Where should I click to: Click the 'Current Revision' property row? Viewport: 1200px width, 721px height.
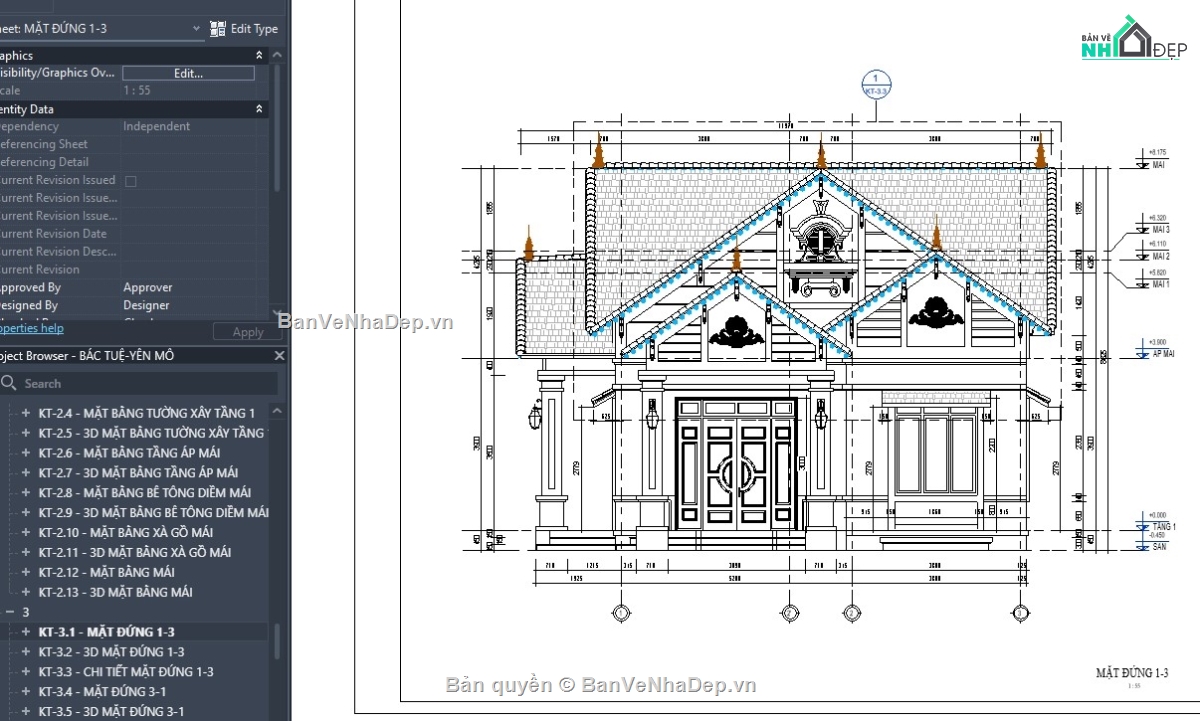[x=134, y=270]
